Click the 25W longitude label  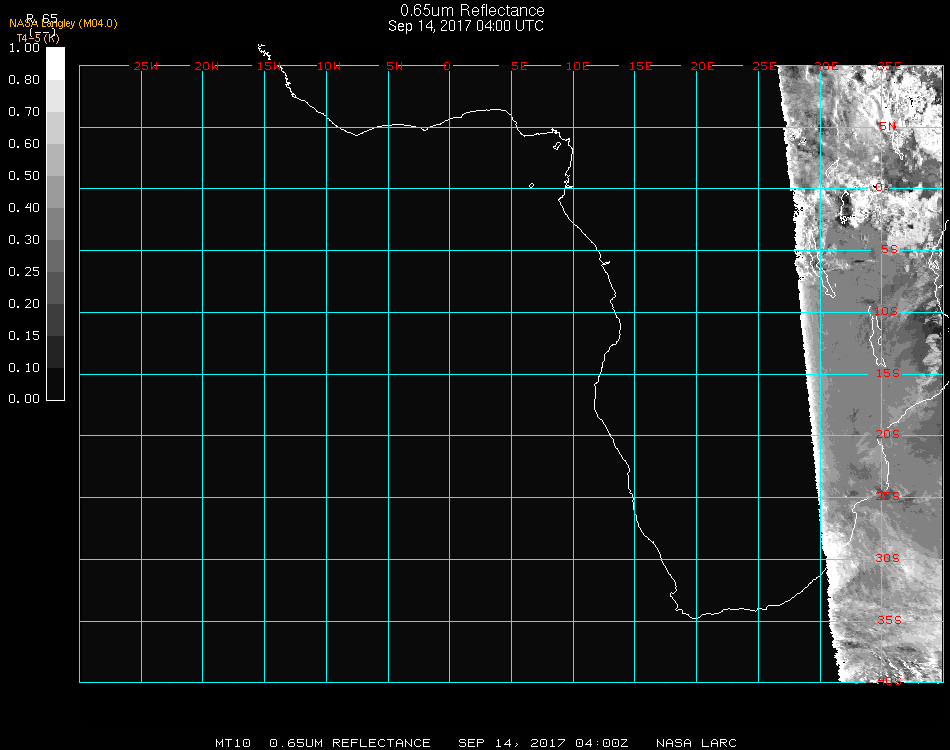tap(146, 66)
